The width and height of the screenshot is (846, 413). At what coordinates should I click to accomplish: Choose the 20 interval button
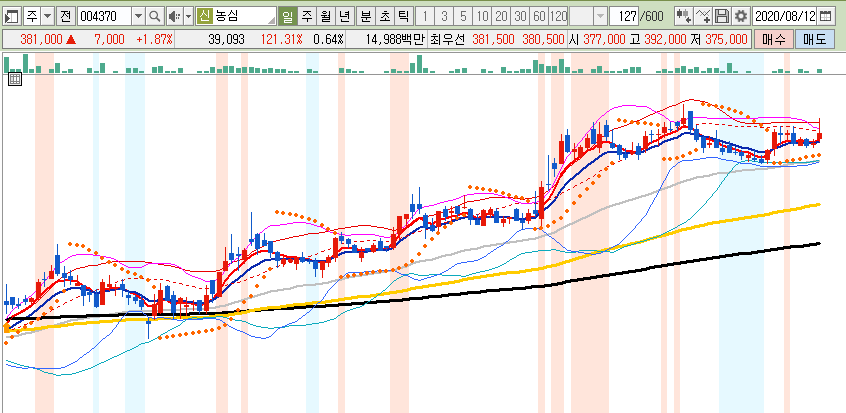501,16
